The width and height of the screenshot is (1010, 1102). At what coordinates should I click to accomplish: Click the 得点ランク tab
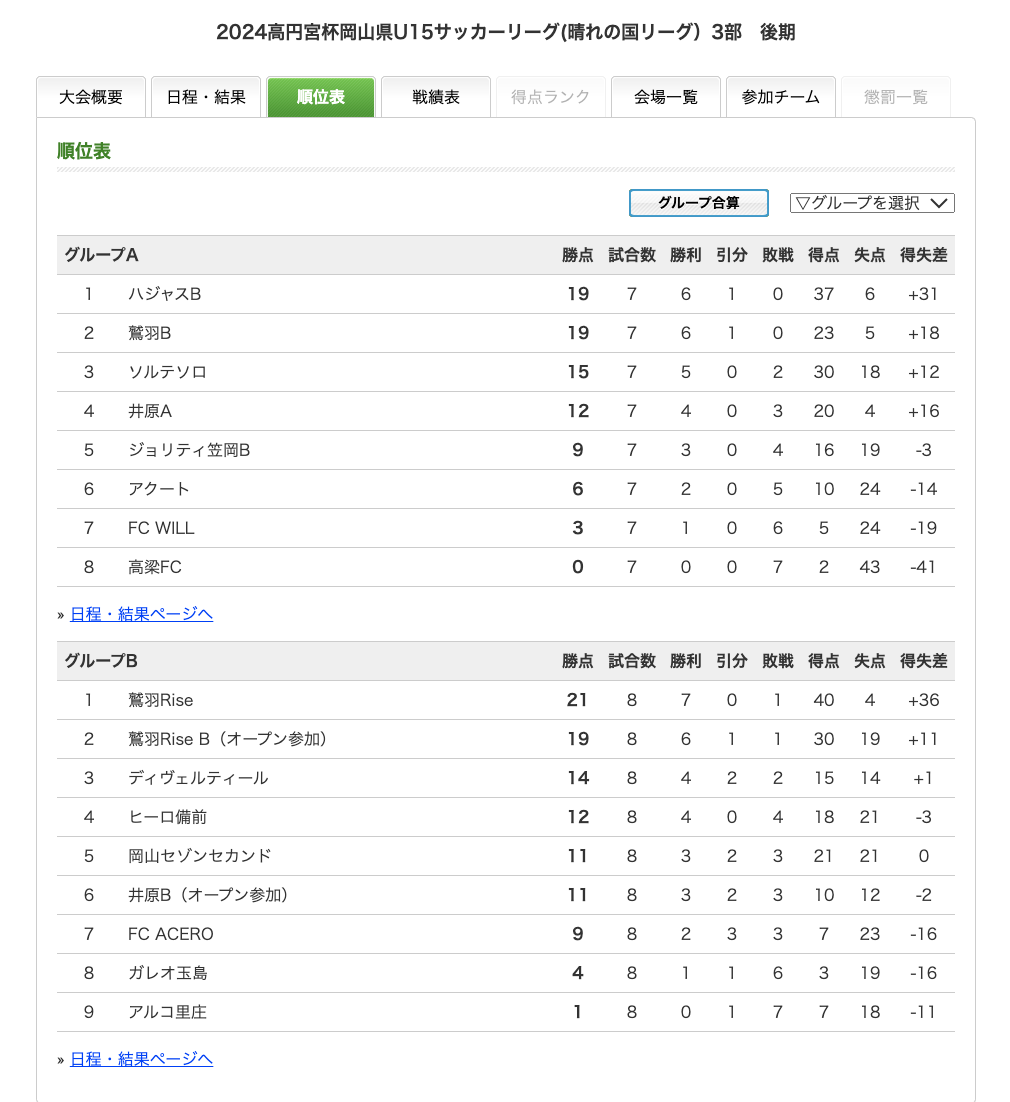tap(551, 97)
